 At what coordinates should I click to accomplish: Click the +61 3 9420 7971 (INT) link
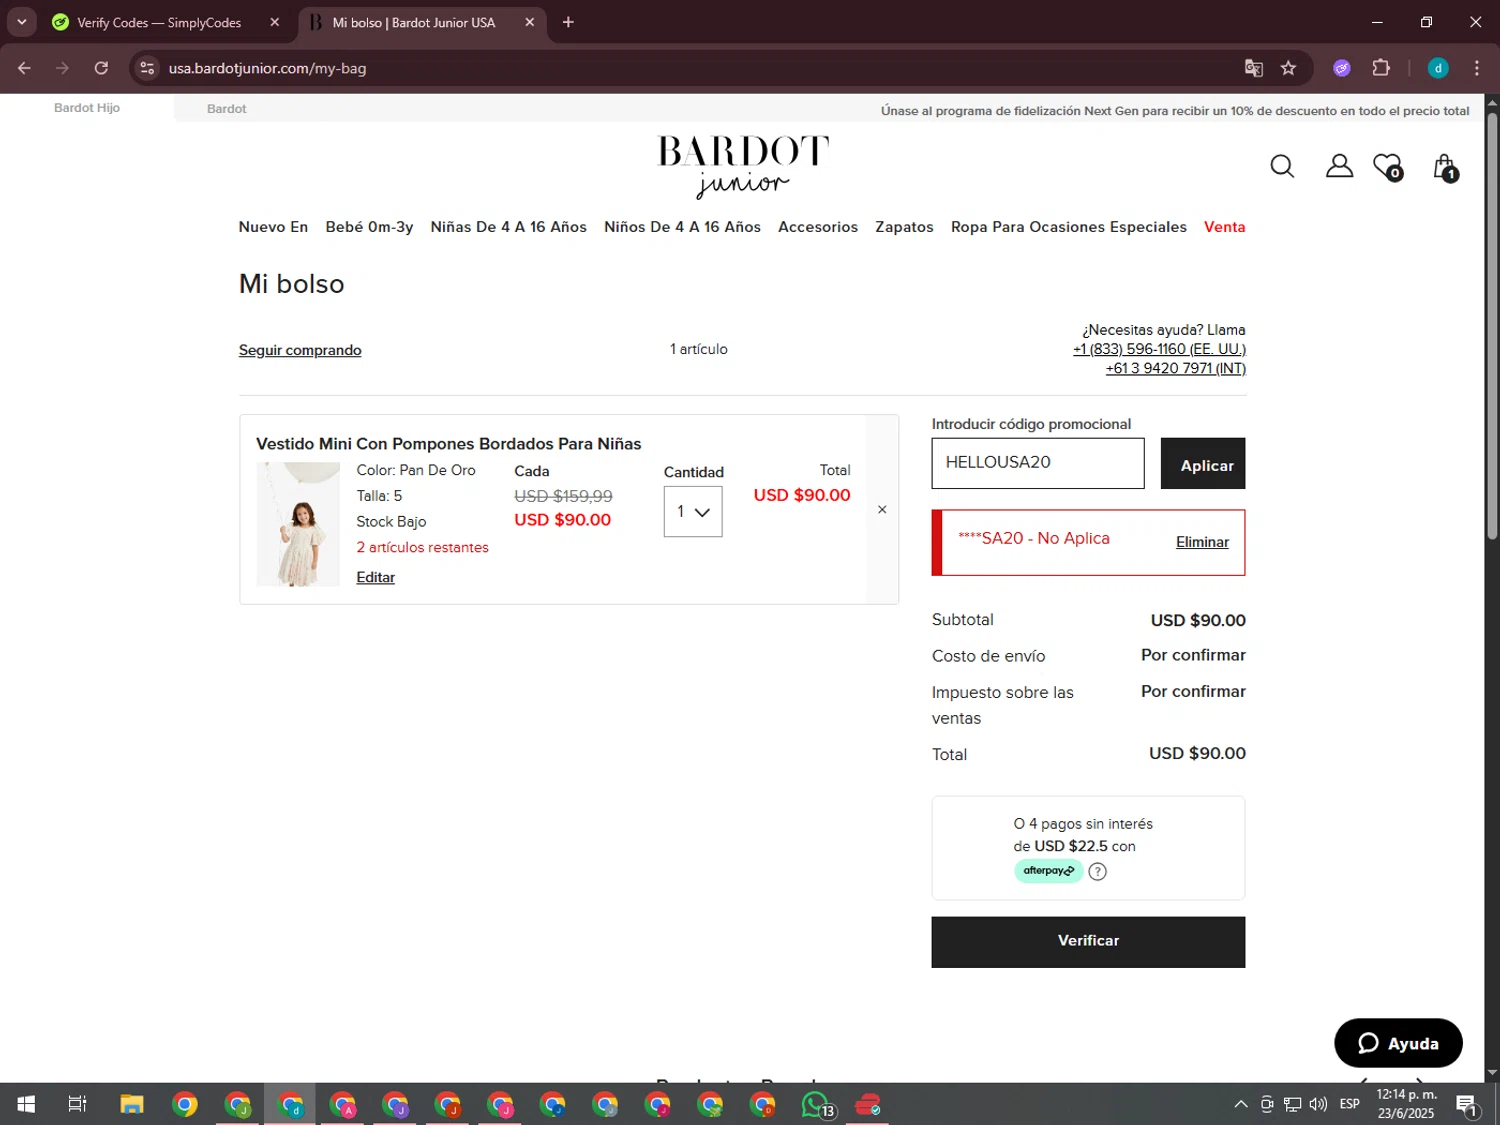[1175, 368]
